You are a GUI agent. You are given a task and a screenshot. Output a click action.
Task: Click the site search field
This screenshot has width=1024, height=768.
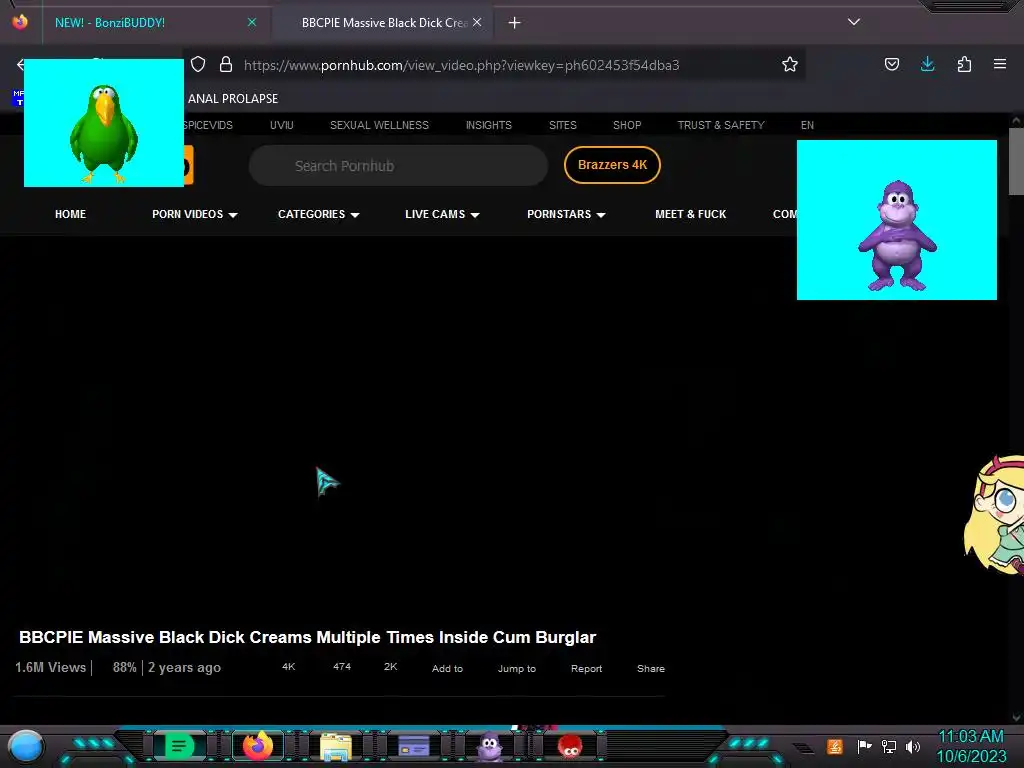(398, 166)
